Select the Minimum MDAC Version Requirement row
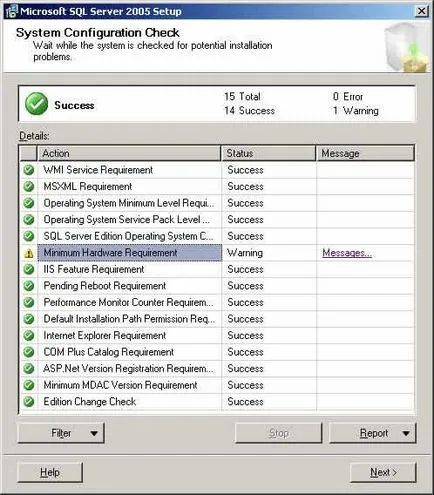434x495 pixels. click(217, 385)
